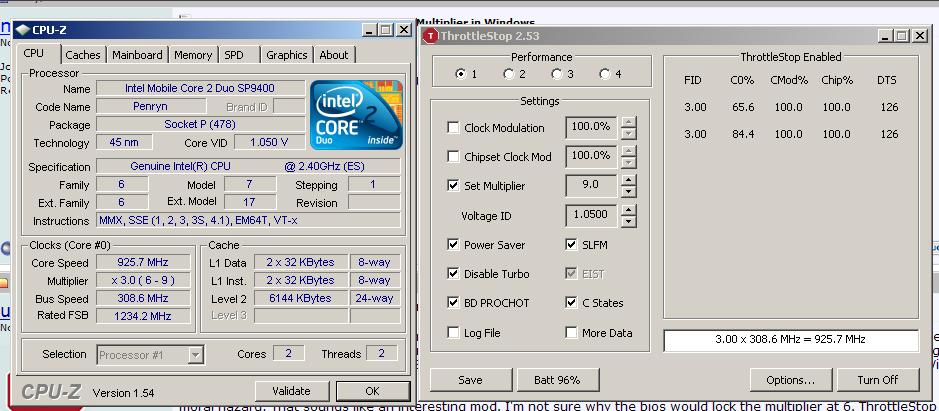This screenshot has height=411, width=939.
Task: Click the Chipset Clock Mod 100.0% field
Action: point(592,156)
